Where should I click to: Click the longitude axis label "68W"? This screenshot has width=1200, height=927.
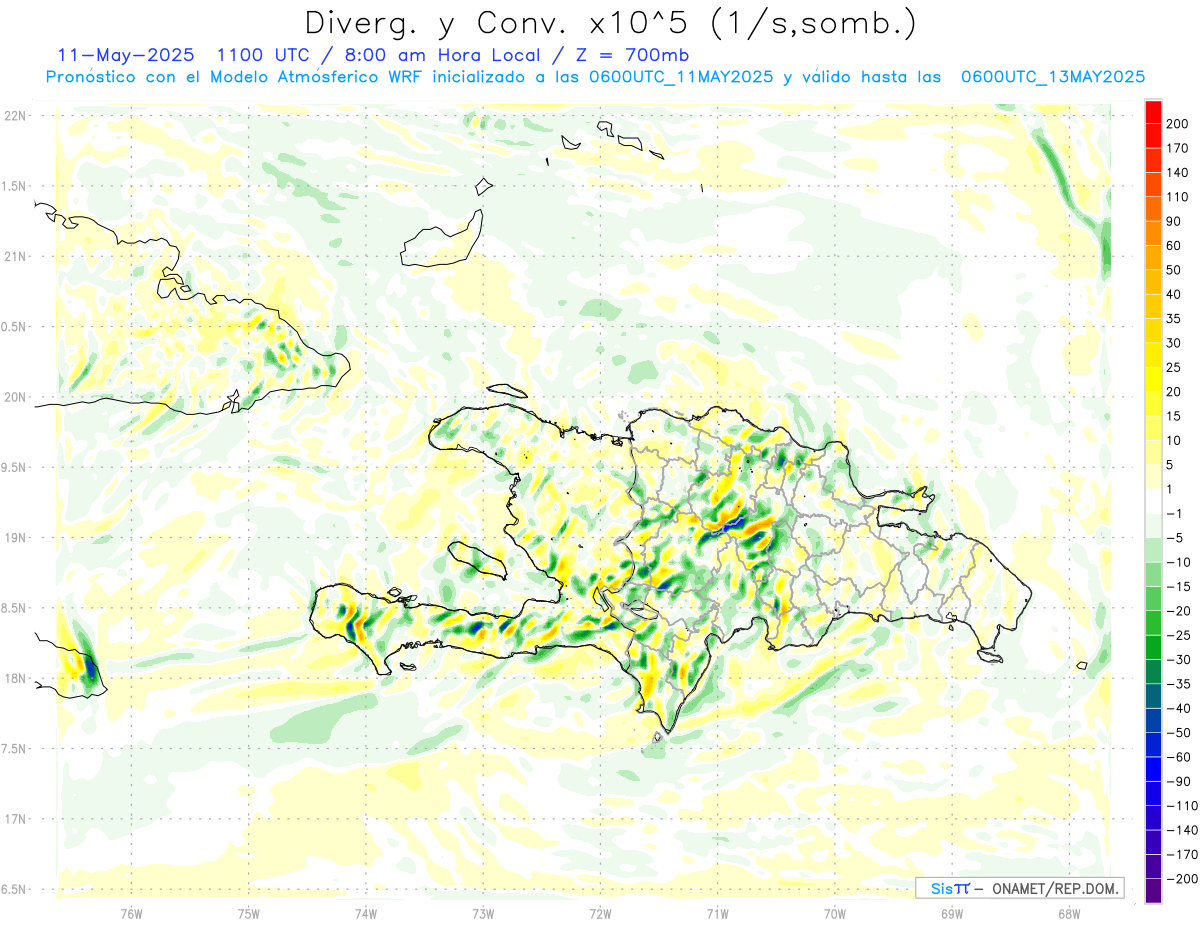click(x=1069, y=914)
